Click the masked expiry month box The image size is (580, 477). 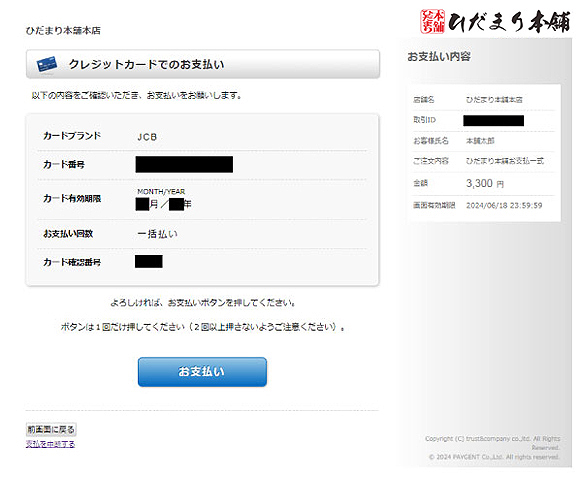click(142, 204)
